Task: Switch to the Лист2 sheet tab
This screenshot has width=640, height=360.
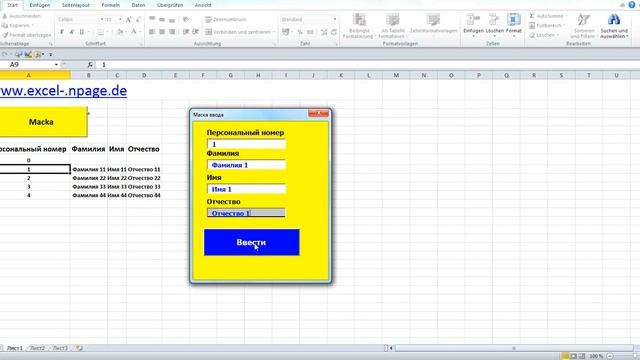Action: (x=37, y=348)
